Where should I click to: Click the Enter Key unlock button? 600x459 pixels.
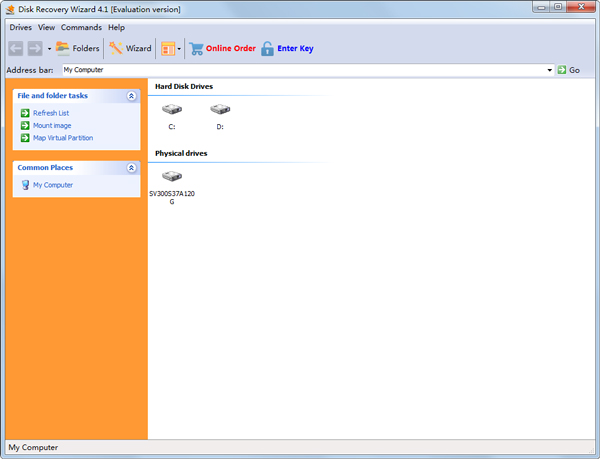[287, 49]
